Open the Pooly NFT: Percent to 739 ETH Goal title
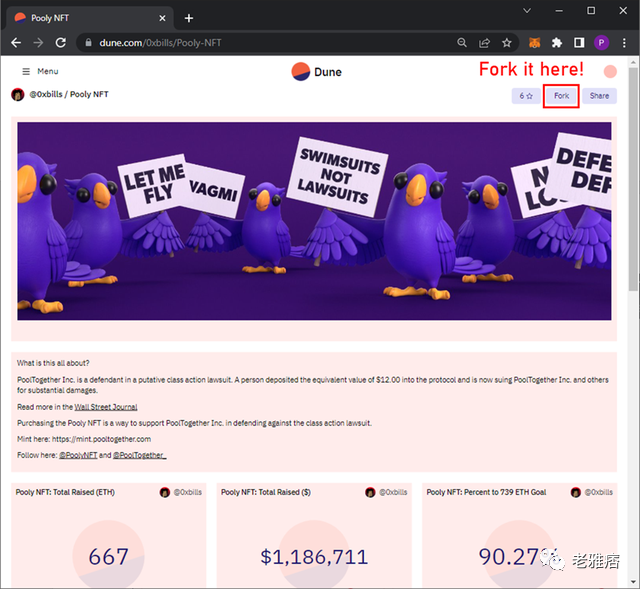 pos(486,492)
